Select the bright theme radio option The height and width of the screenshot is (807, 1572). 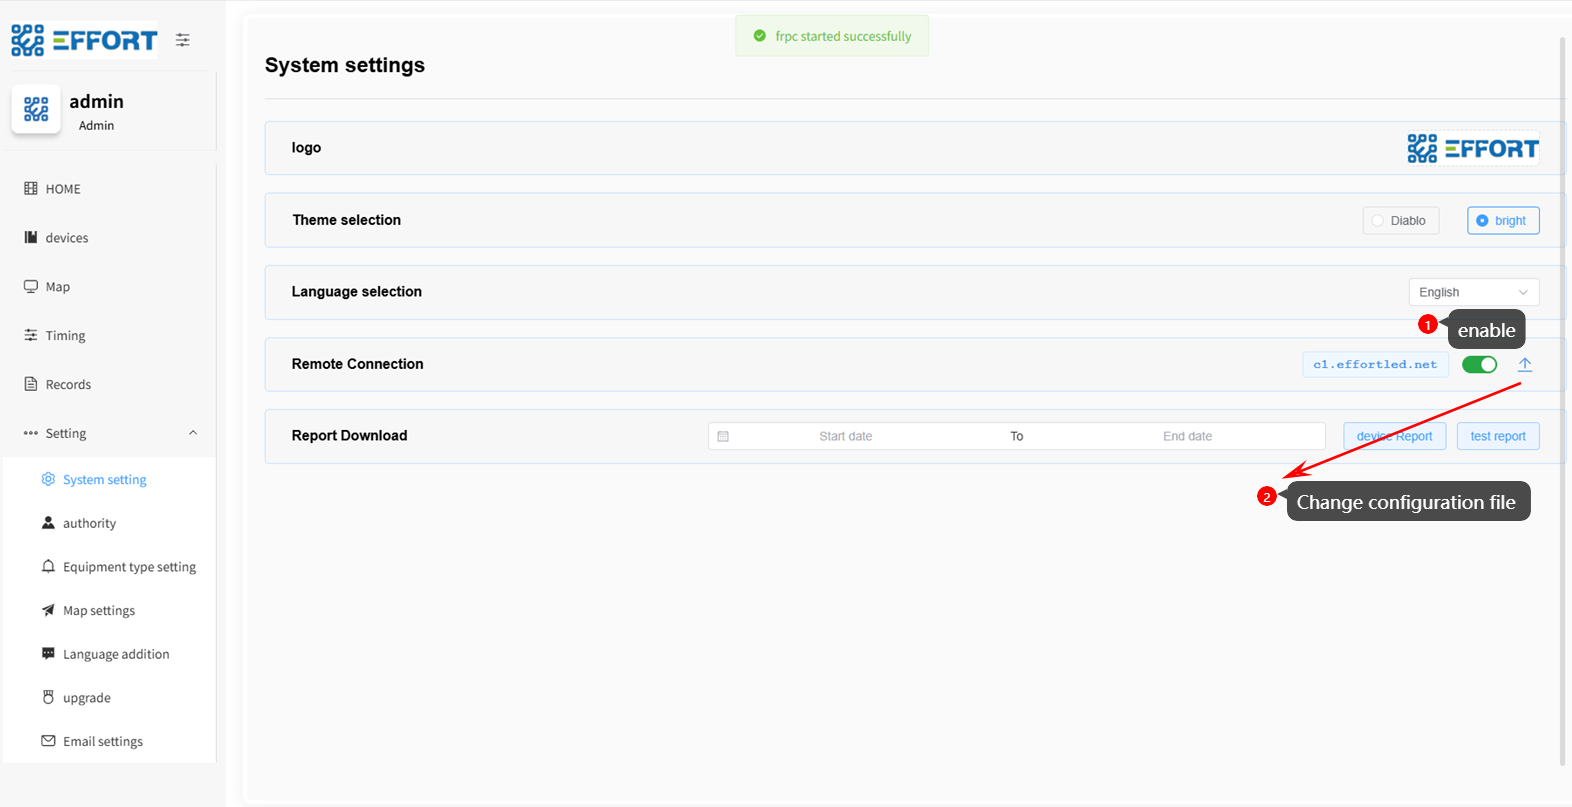click(x=1502, y=221)
